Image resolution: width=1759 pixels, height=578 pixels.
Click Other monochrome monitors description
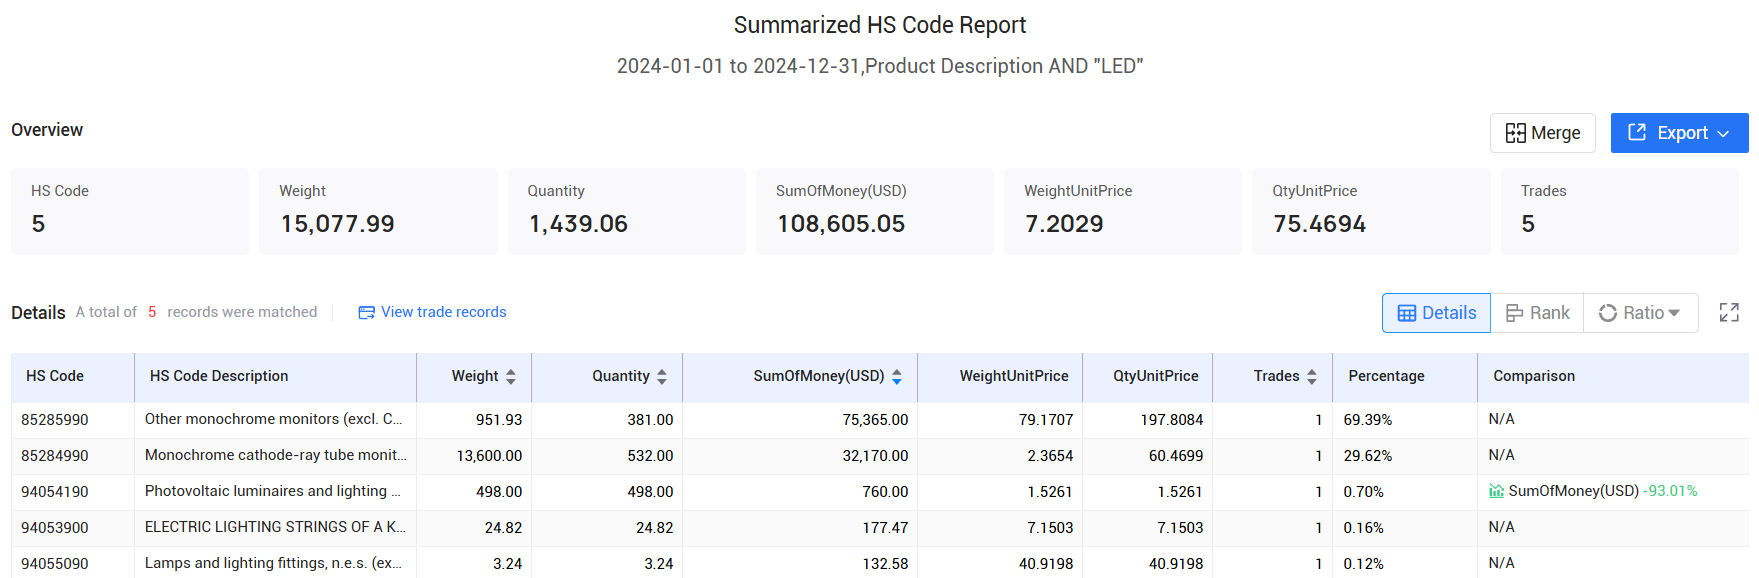tap(274, 419)
